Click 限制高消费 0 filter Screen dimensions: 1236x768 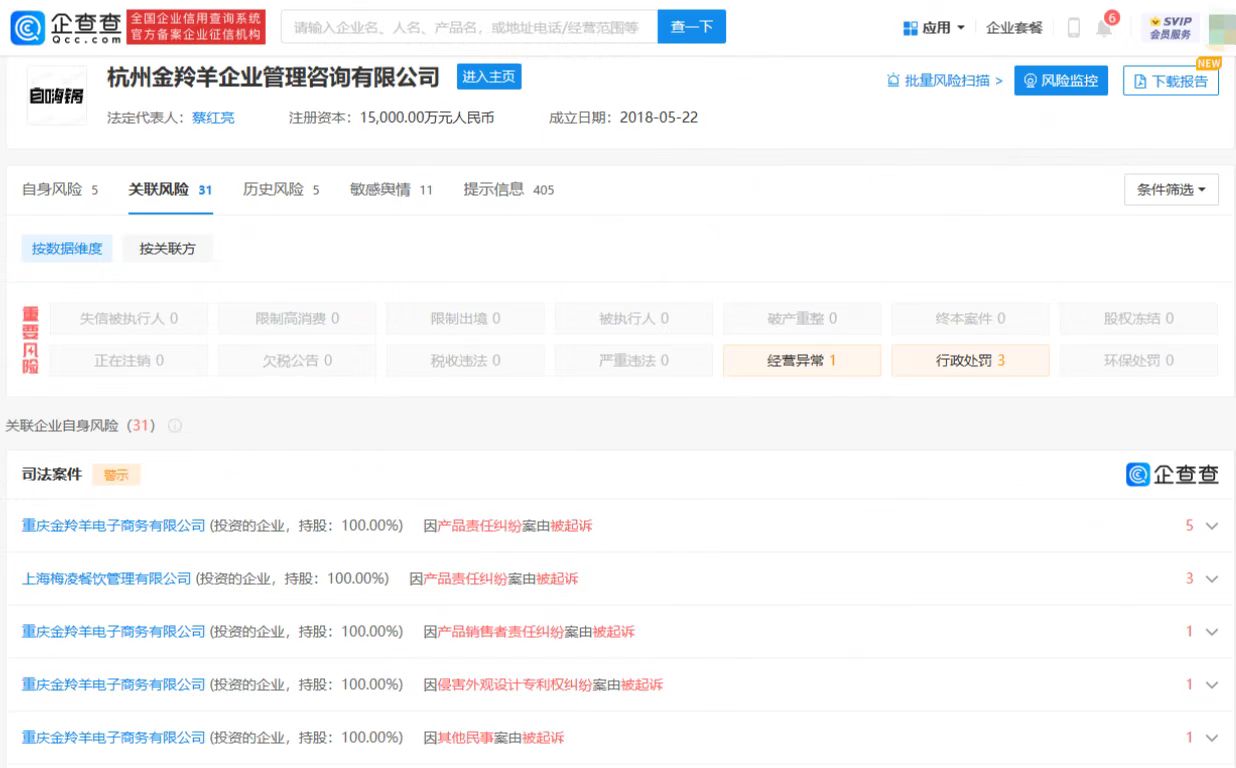[x=297, y=318]
